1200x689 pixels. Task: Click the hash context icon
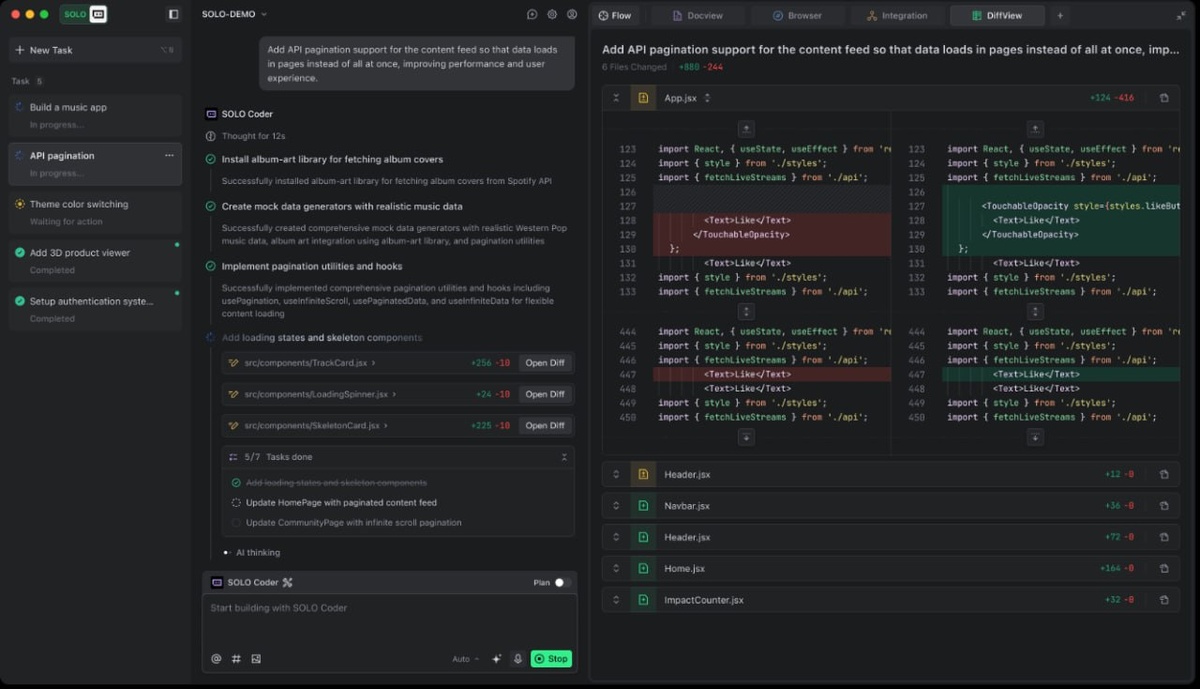pyautogui.click(x=236, y=658)
